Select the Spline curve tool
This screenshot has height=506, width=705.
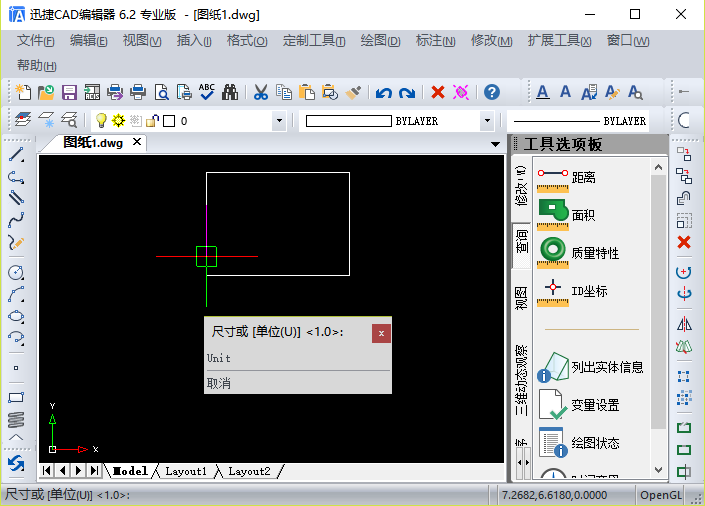(16, 220)
